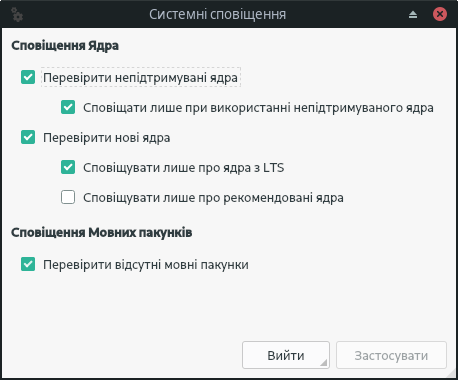This screenshot has width=458, height=380.
Task: Click the Сповіщення Мовних пакунків section heading
Action: click(x=102, y=232)
